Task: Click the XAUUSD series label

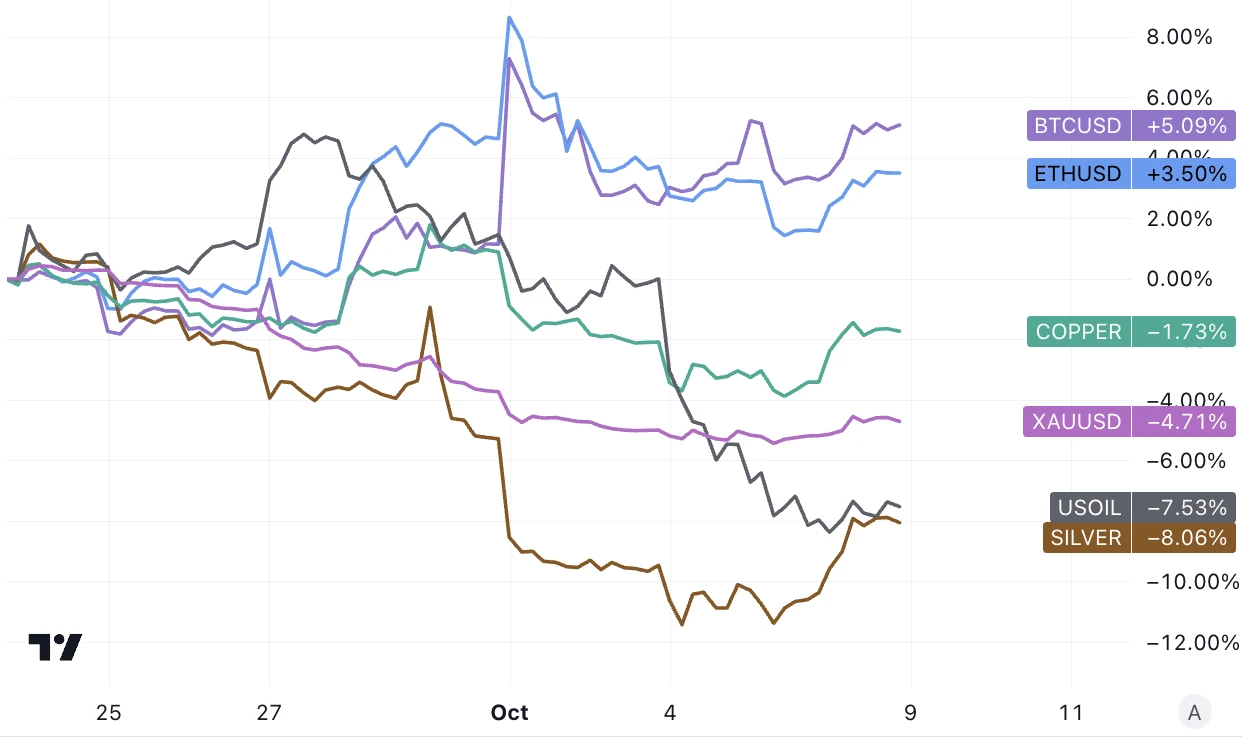Action: pyautogui.click(x=1075, y=422)
